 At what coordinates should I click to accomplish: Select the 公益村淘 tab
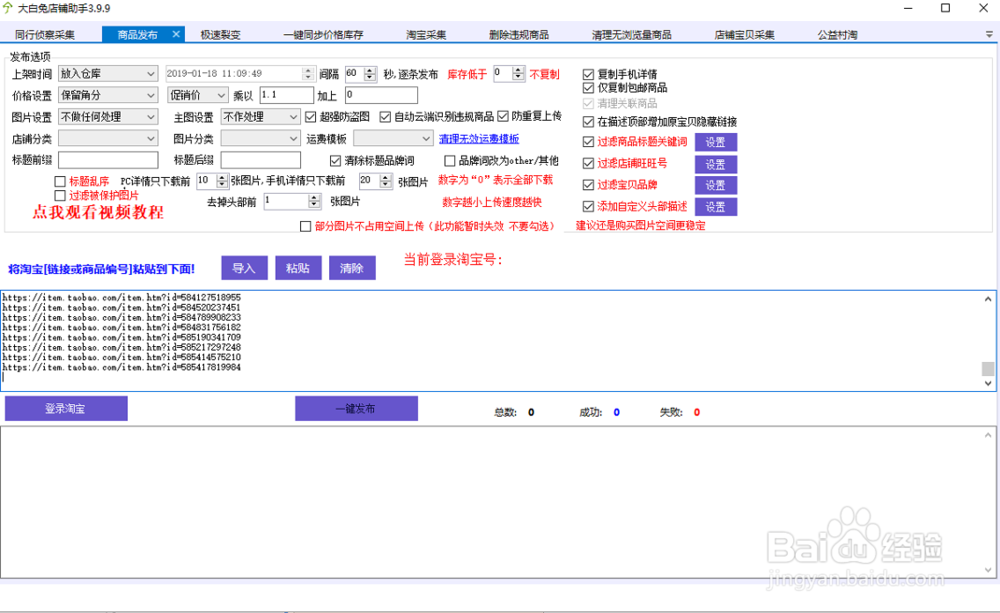(837, 35)
